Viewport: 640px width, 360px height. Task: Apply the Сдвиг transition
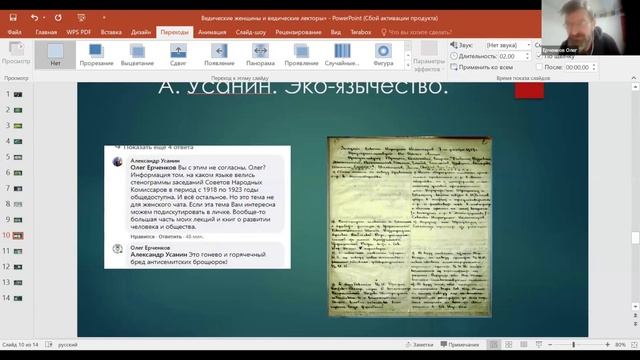178,55
